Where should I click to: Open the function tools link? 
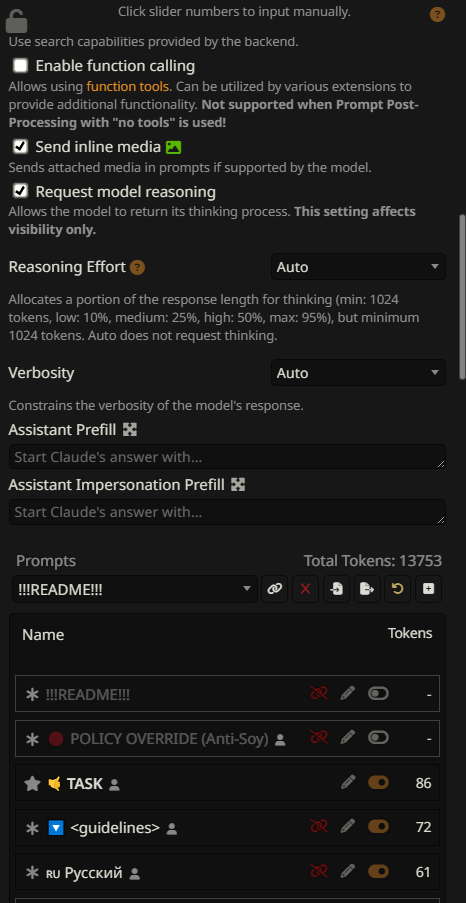coord(128,87)
